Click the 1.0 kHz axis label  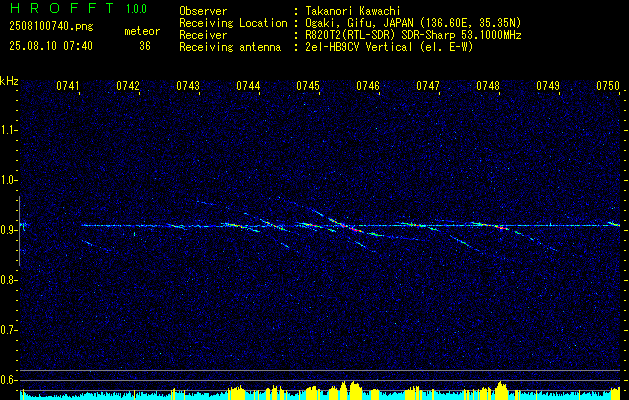pyautogui.click(x=9, y=180)
